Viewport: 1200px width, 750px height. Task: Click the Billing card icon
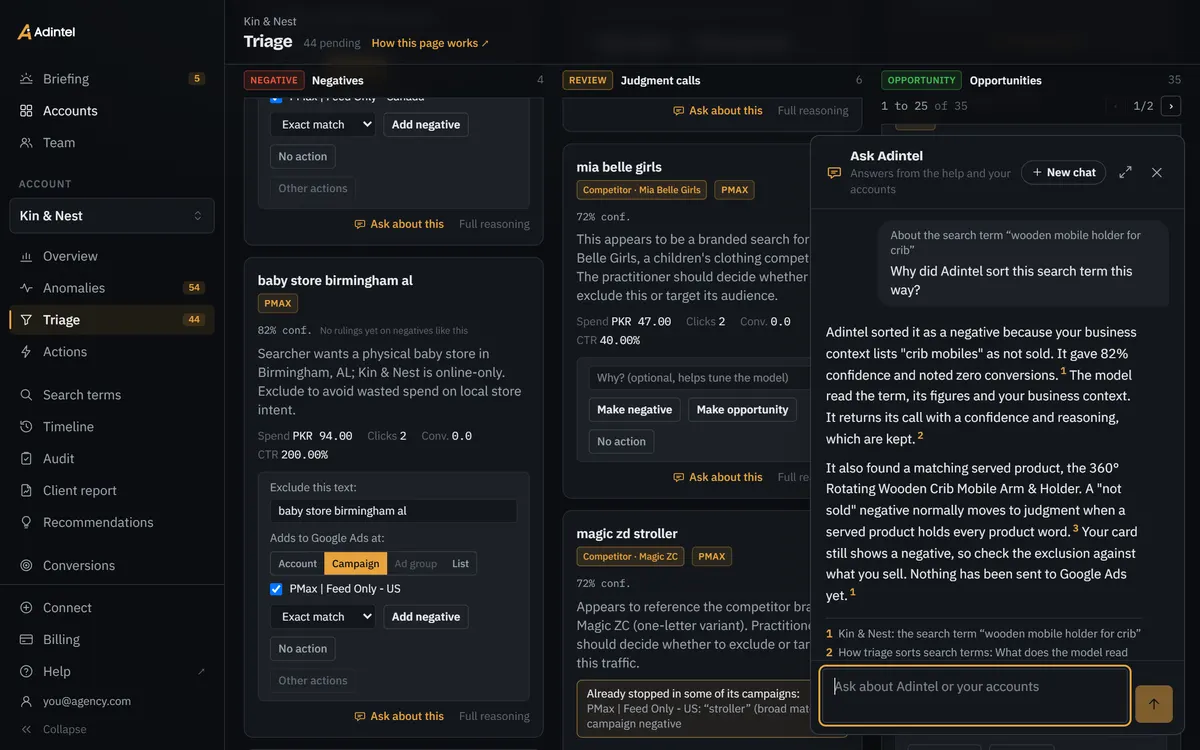(26, 640)
